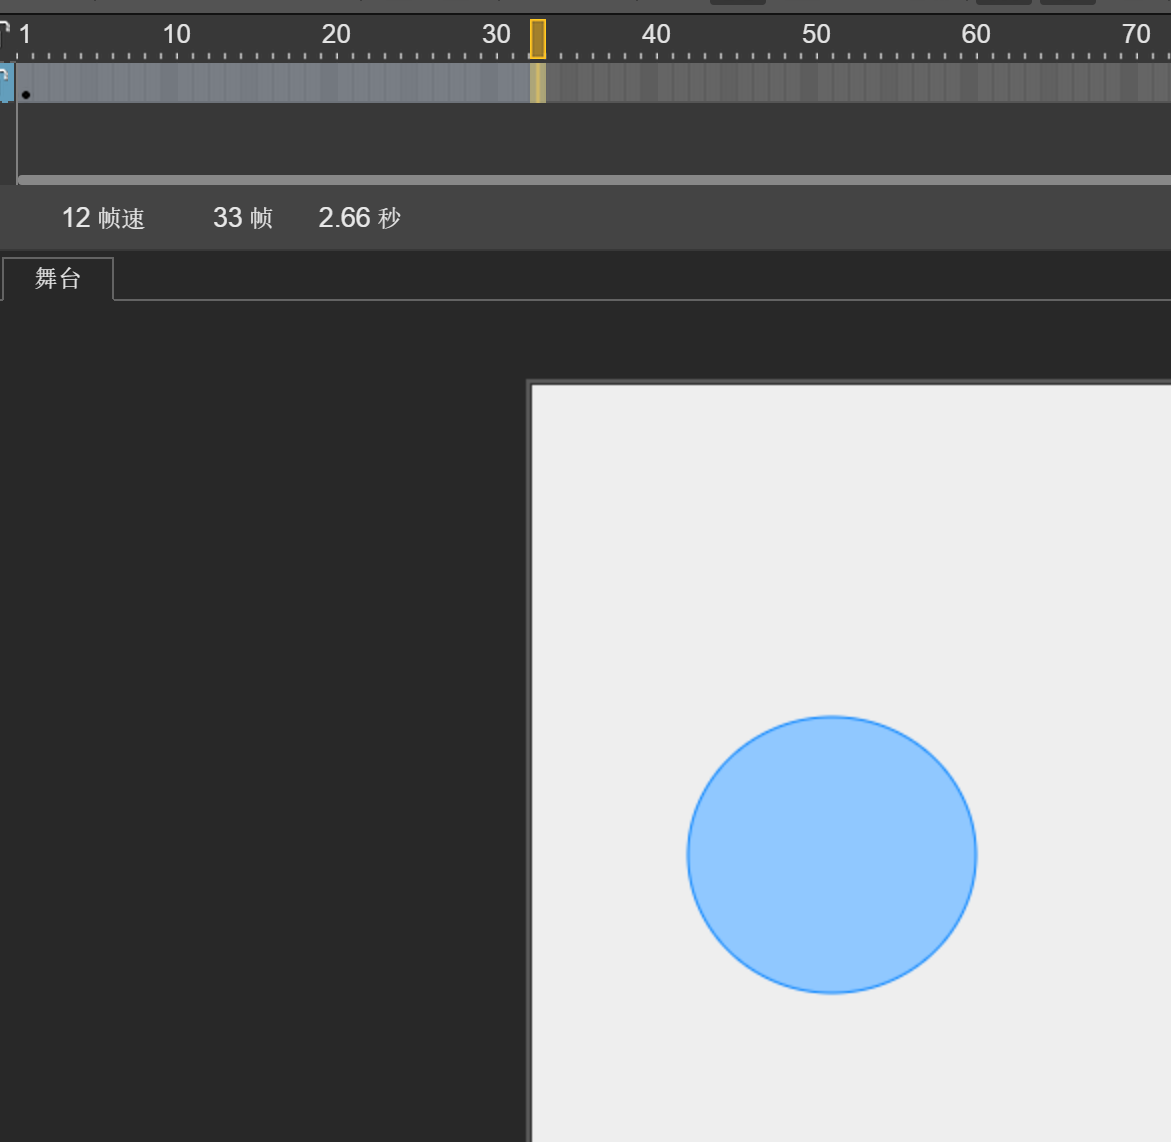Click the orange playhead at frame 33
This screenshot has width=1171, height=1142.
point(538,39)
